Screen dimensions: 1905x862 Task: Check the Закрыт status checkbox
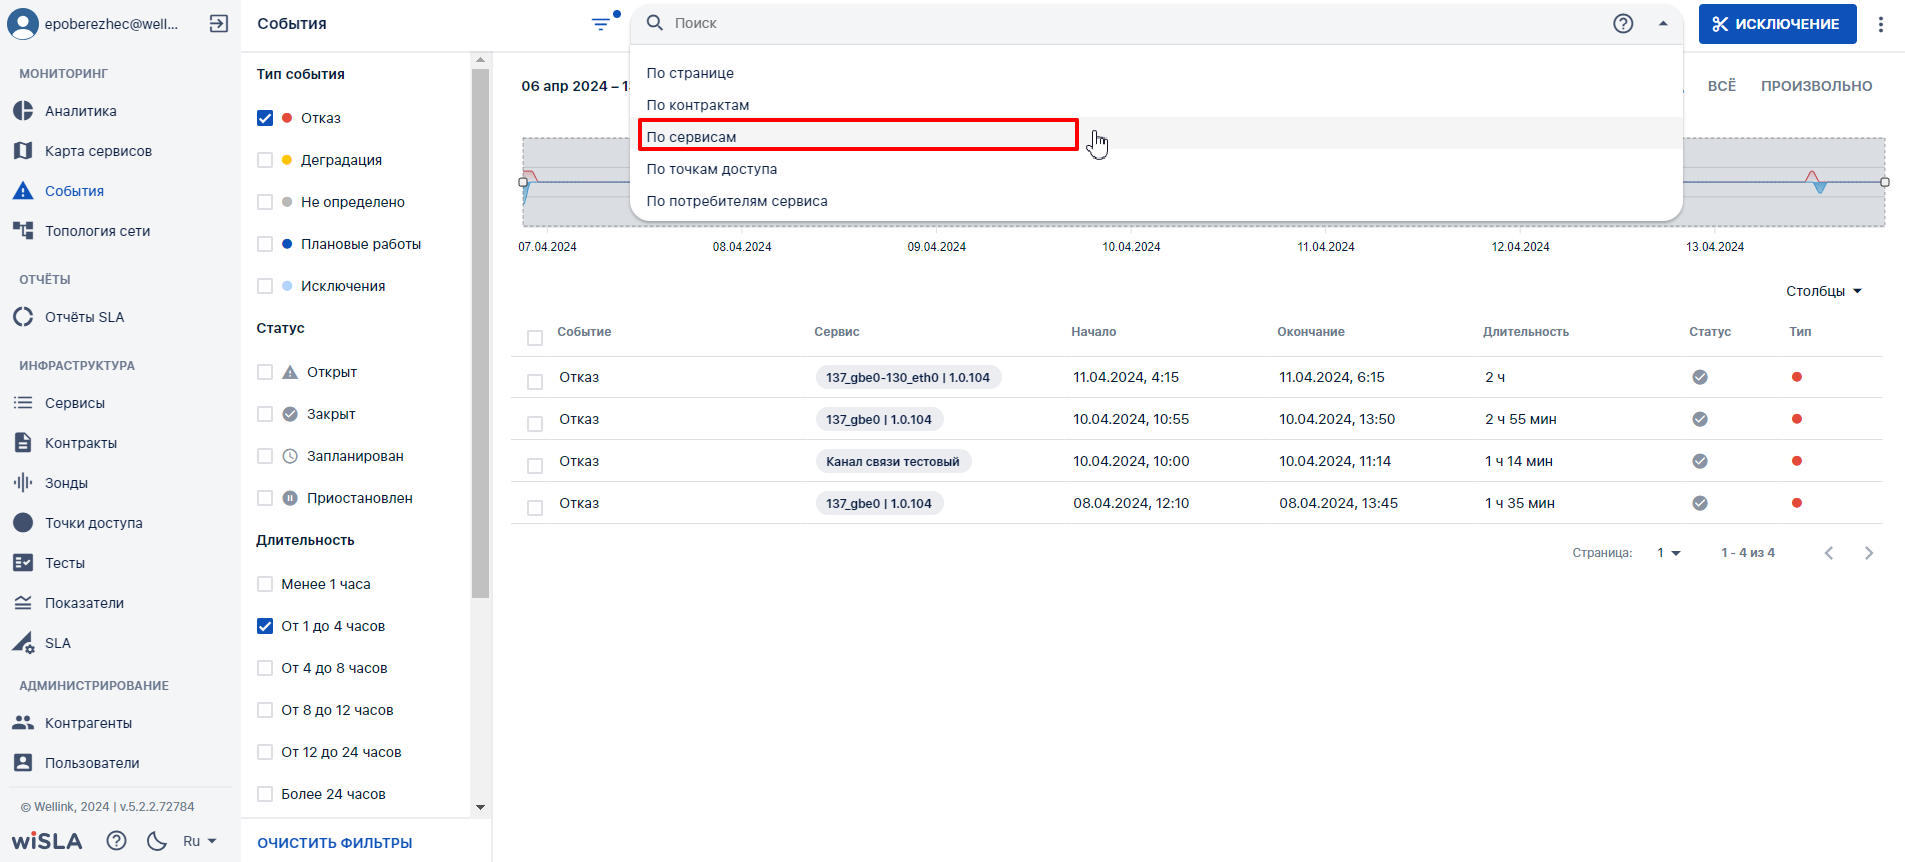coord(265,414)
